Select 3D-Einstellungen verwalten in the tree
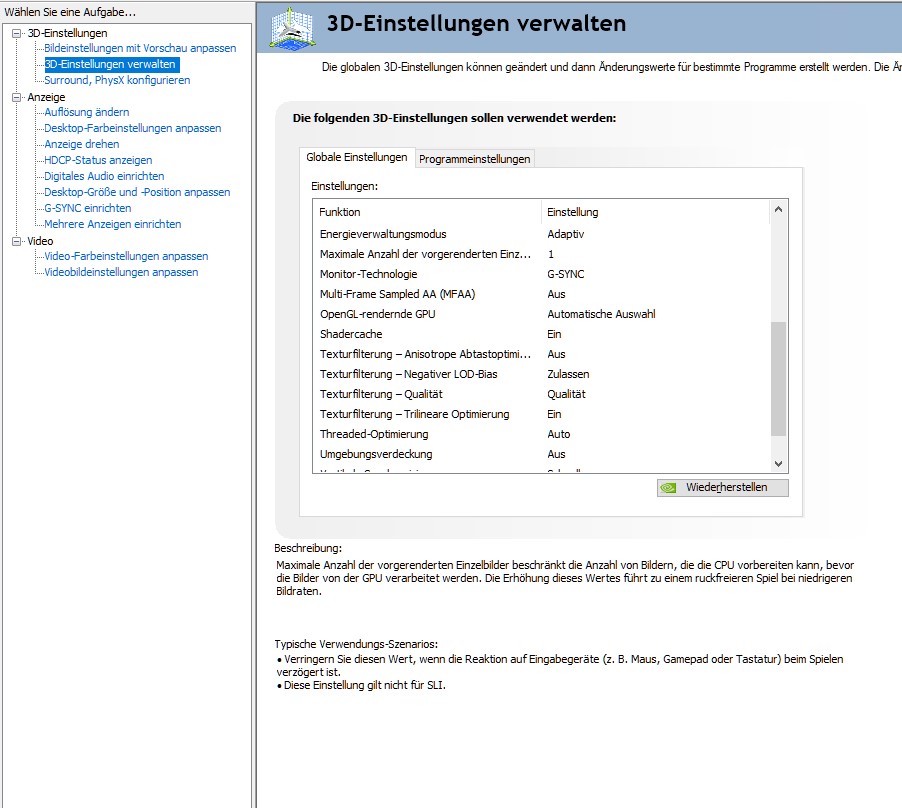 pos(110,64)
